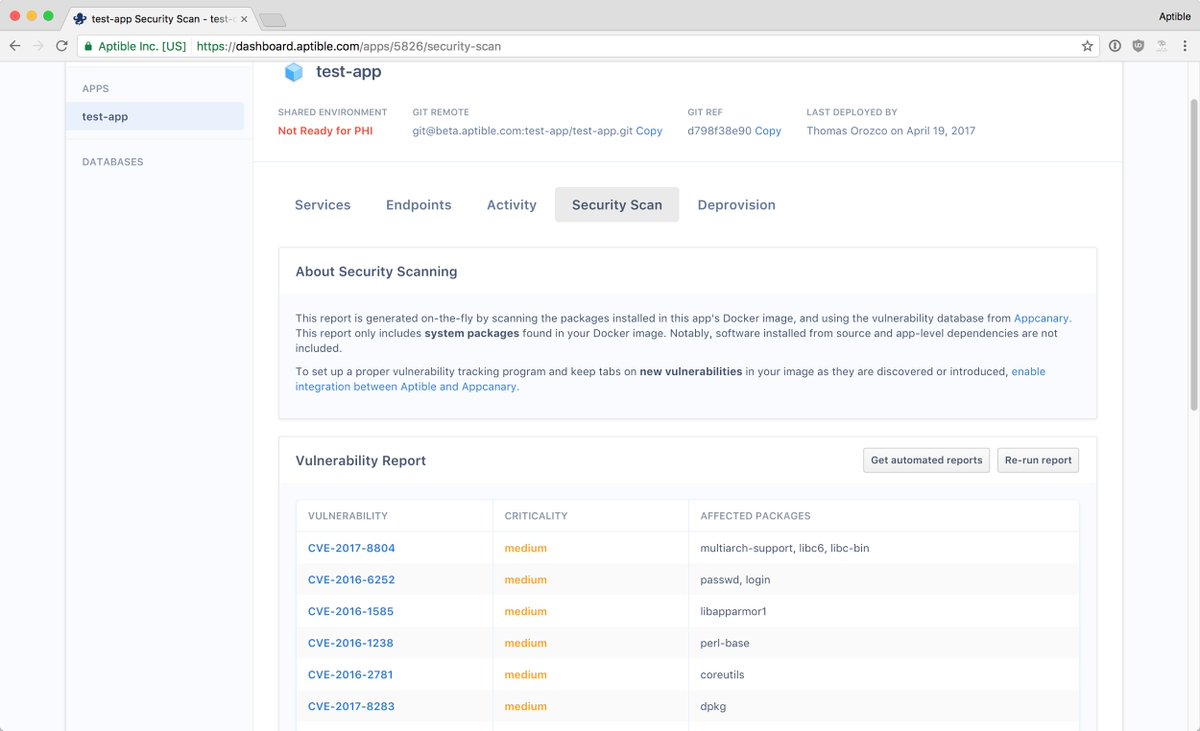
Task: Open CVE-2017-8283 vulnerability link
Action: (x=351, y=706)
